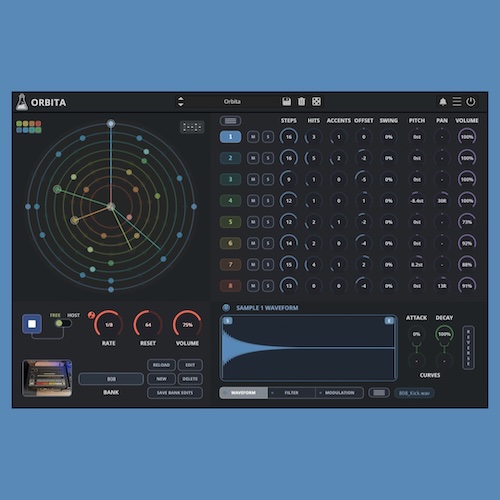The height and width of the screenshot is (500, 500).
Task: Open the 808_Kick.wav sample selector
Action: [414, 393]
